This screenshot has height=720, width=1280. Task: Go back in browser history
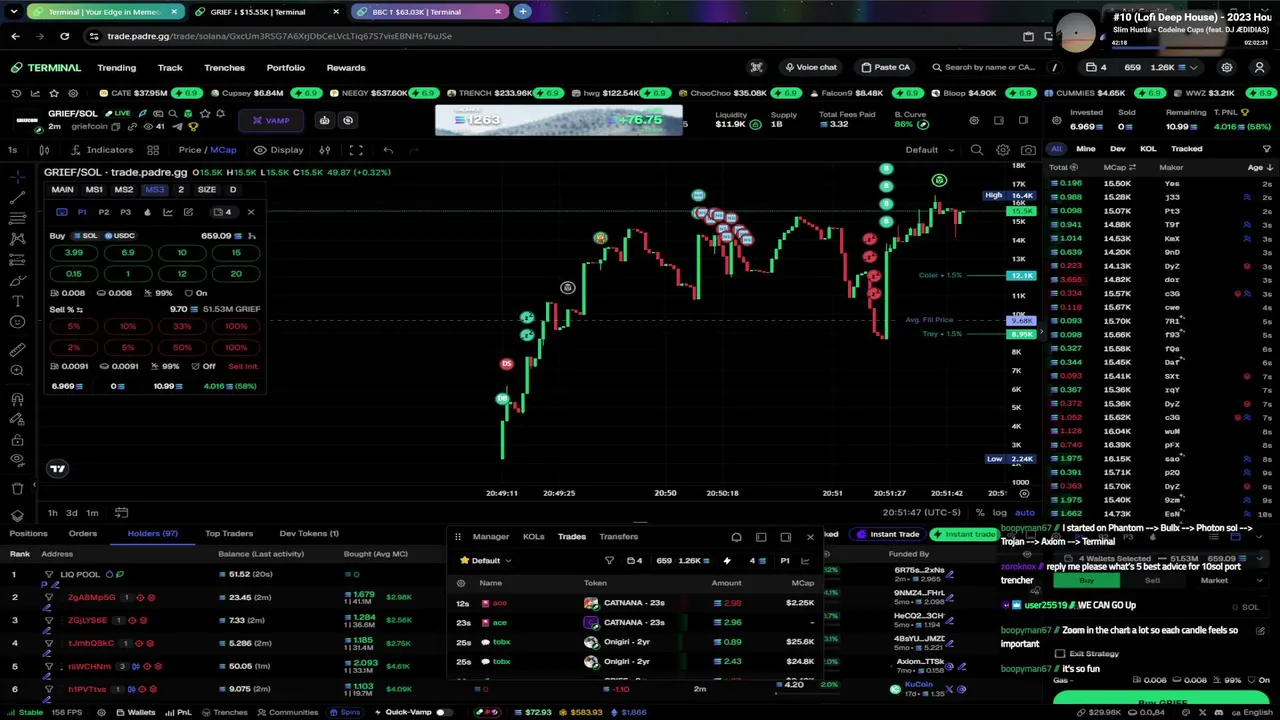(x=15, y=36)
